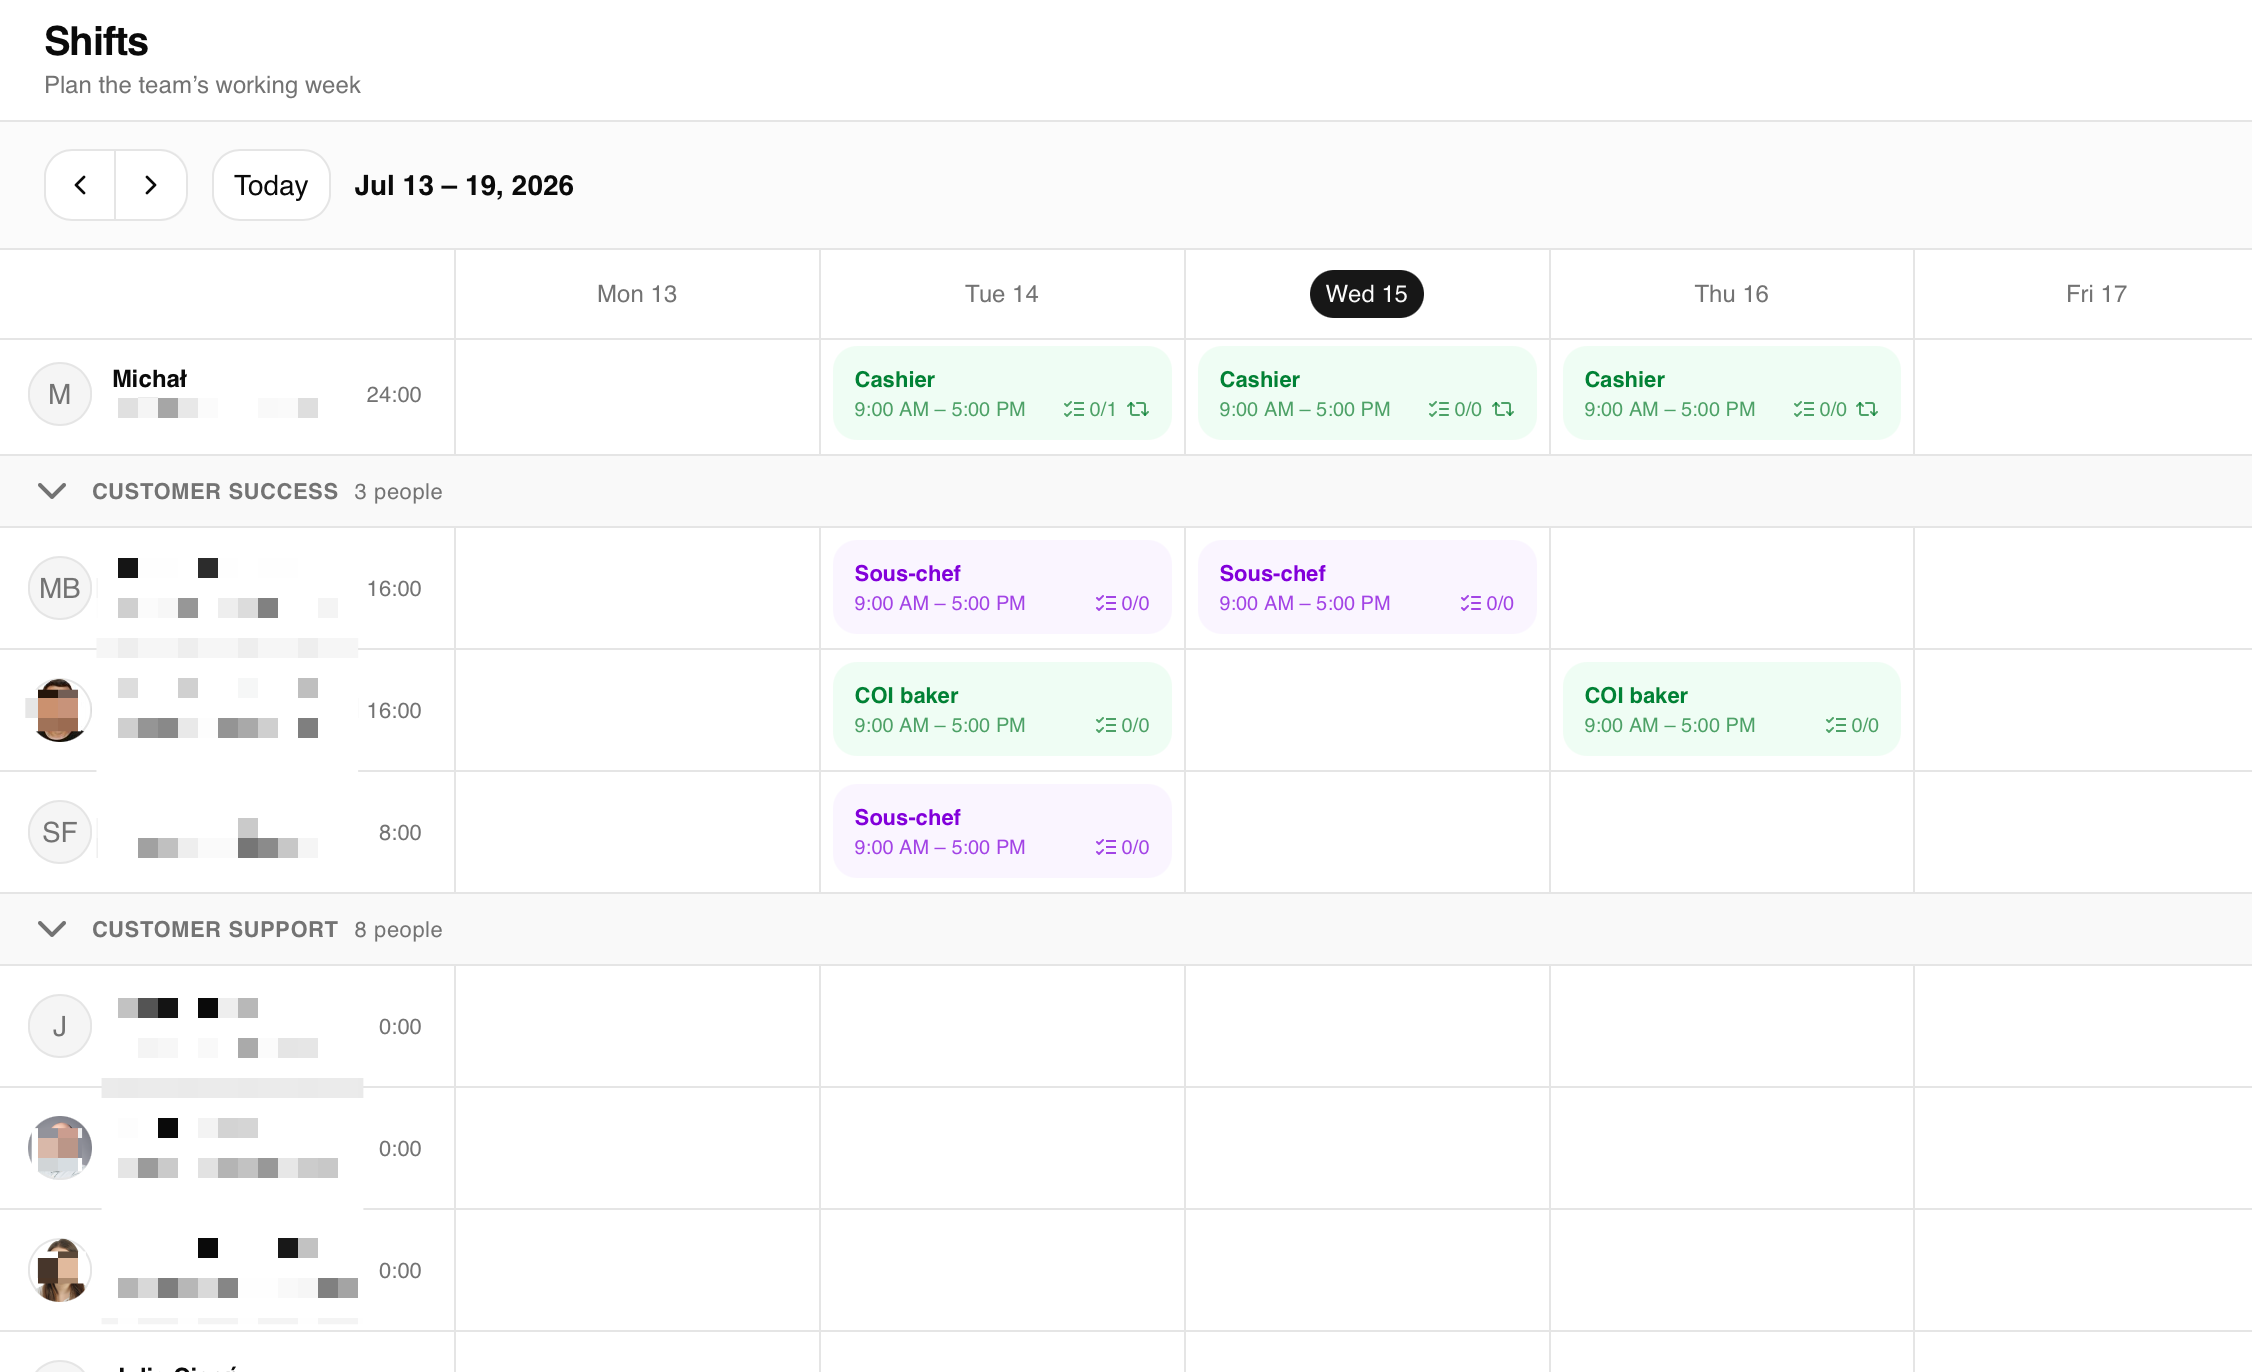
Task: Click repeat icon on Wednesday Cashier shift
Action: [x=1503, y=409]
